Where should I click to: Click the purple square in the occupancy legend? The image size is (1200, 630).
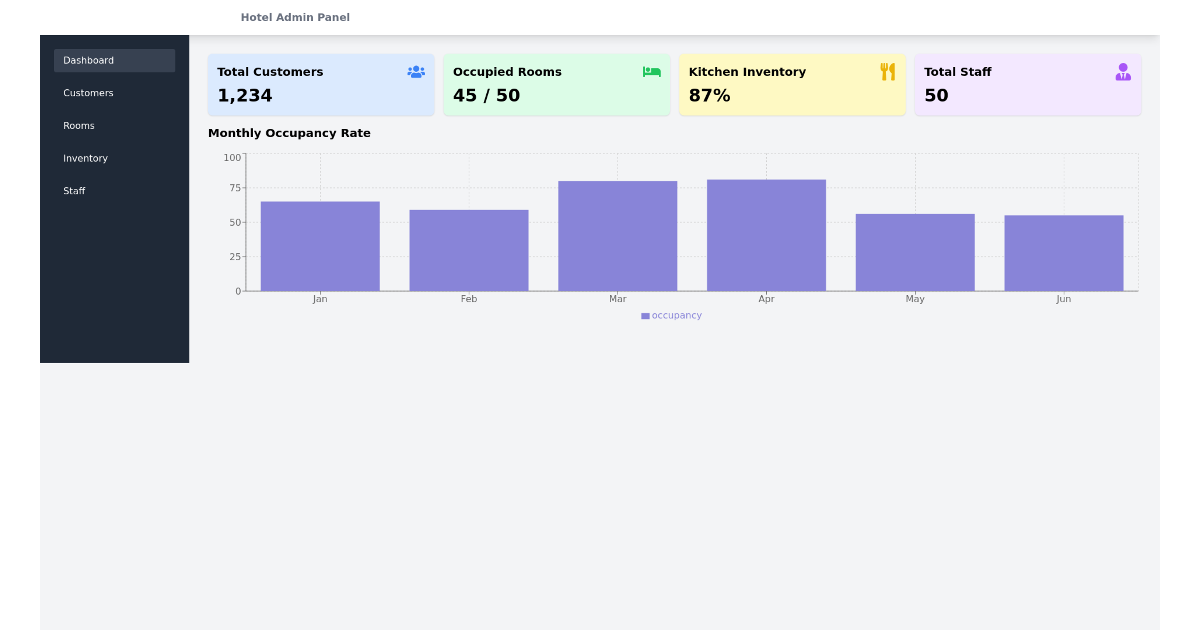click(643, 315)
